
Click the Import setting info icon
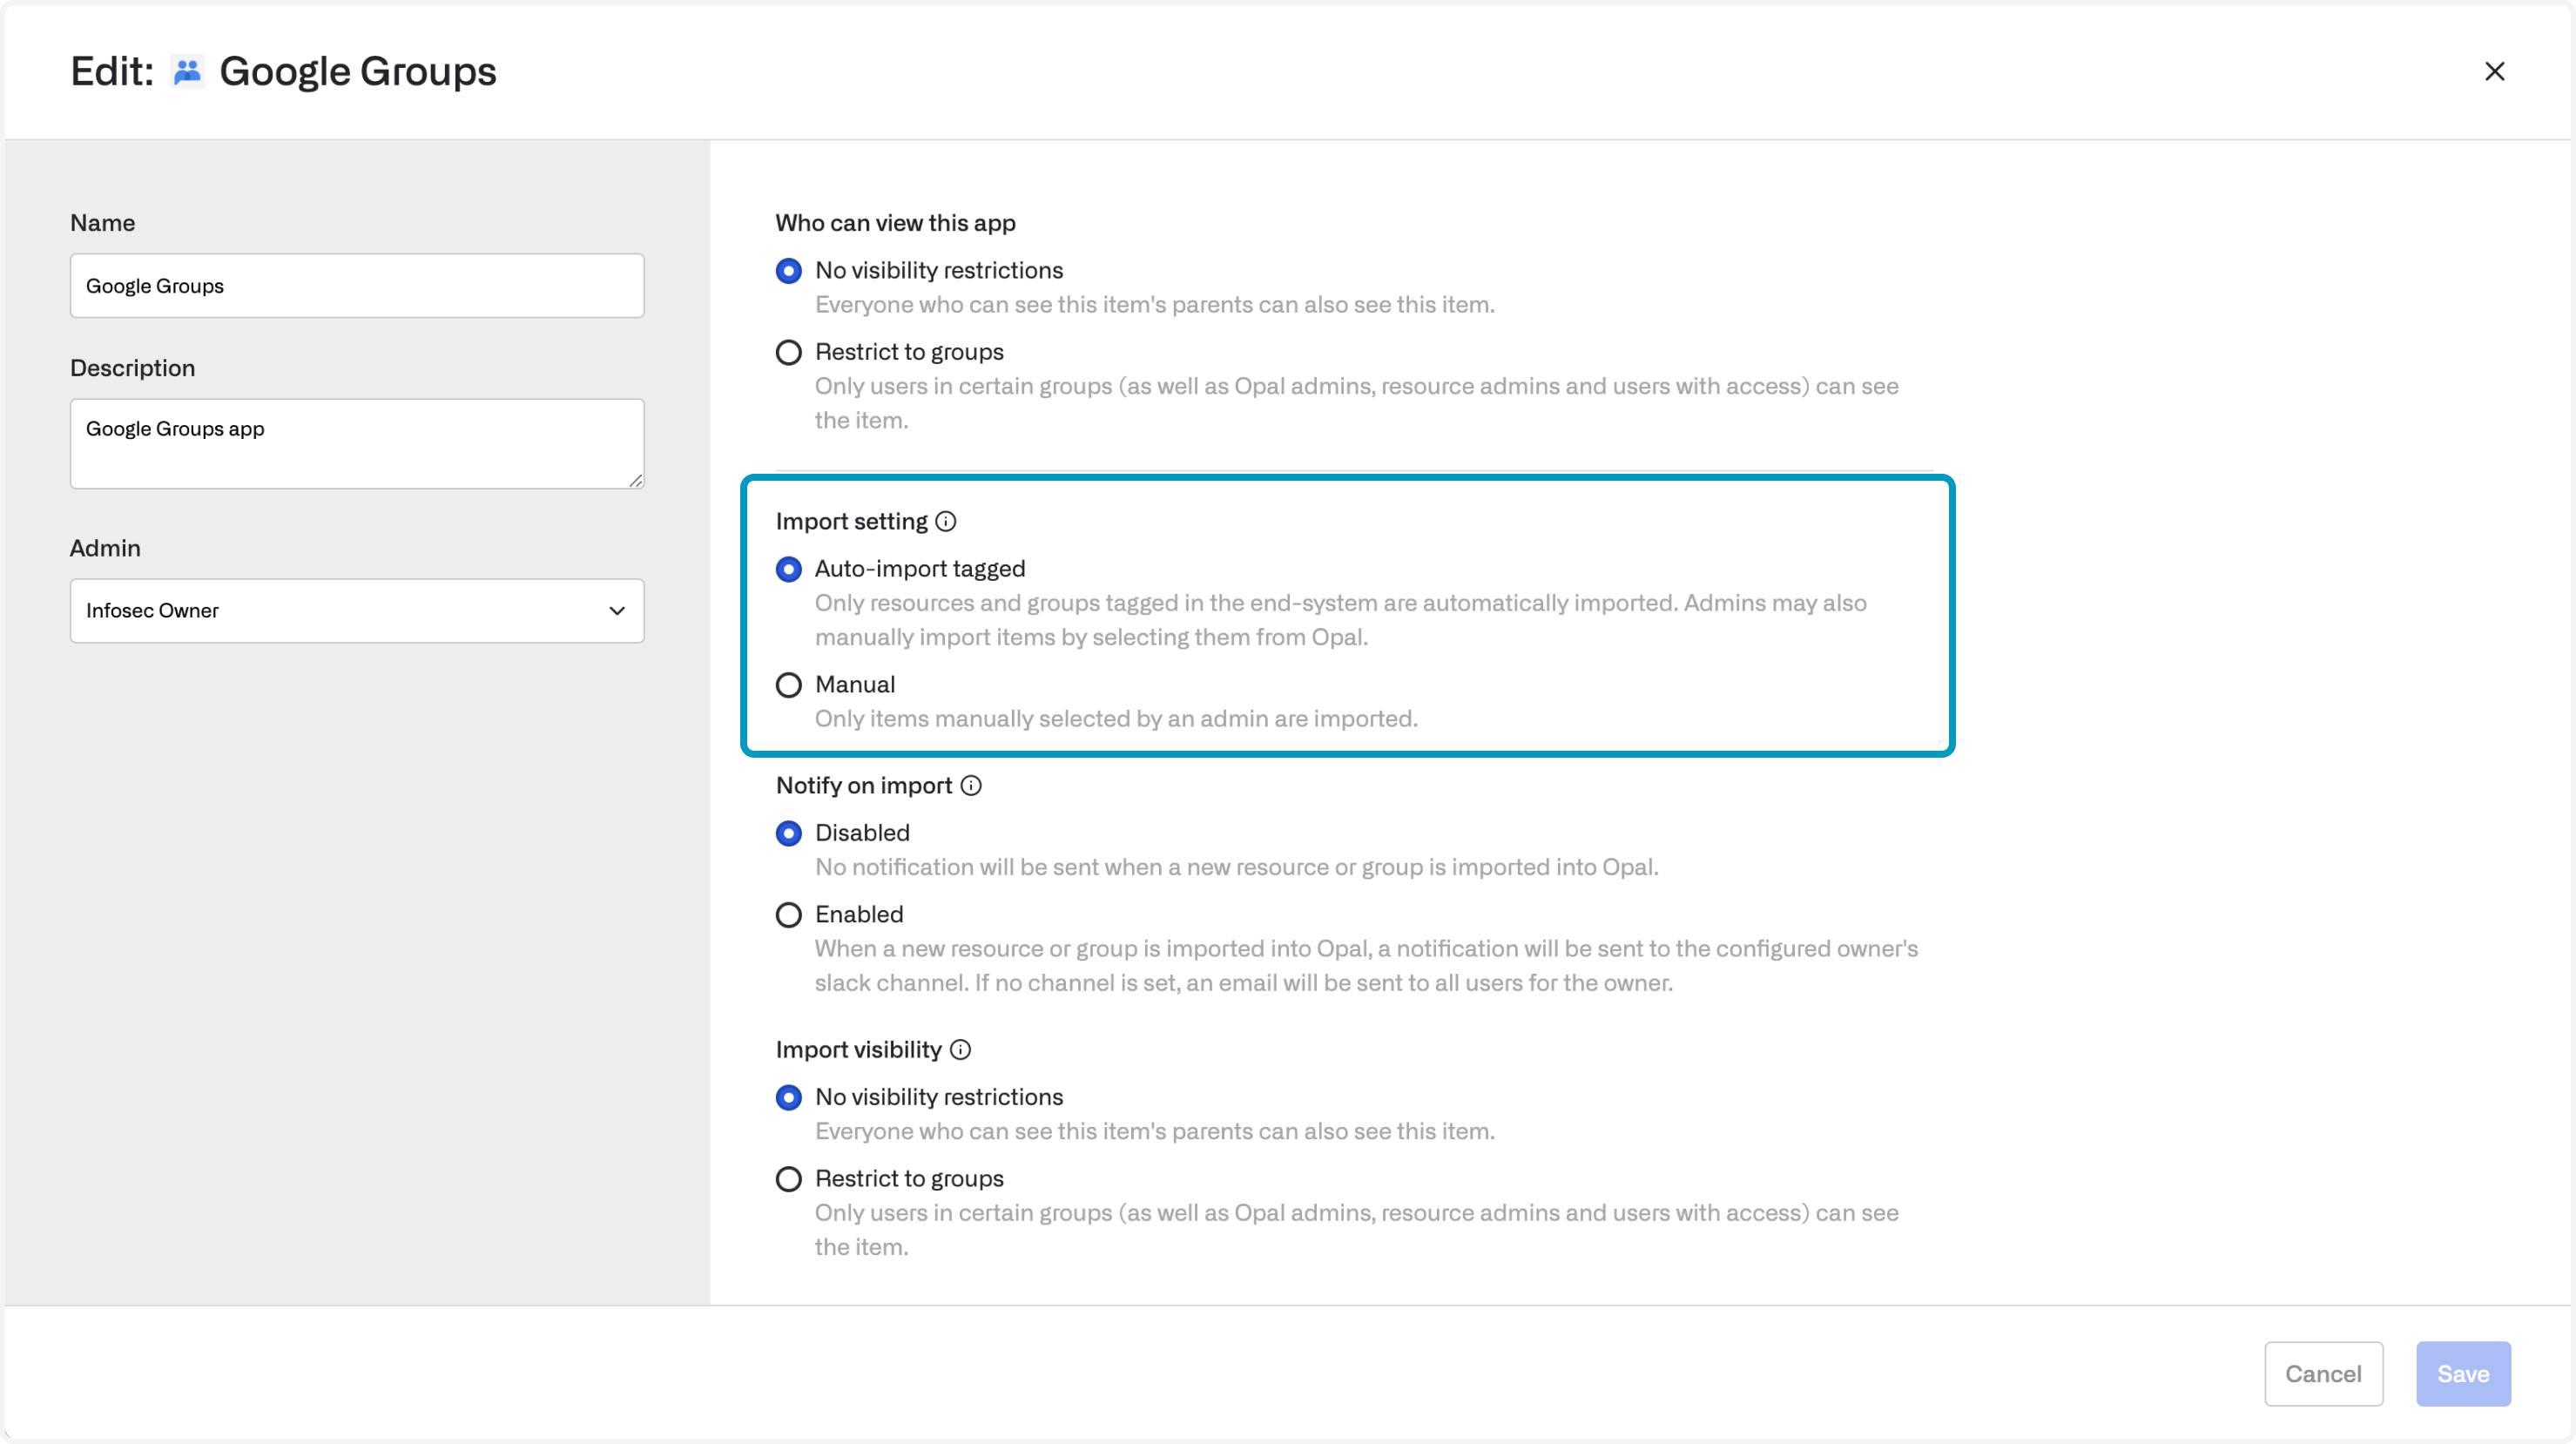pos(945,521)
